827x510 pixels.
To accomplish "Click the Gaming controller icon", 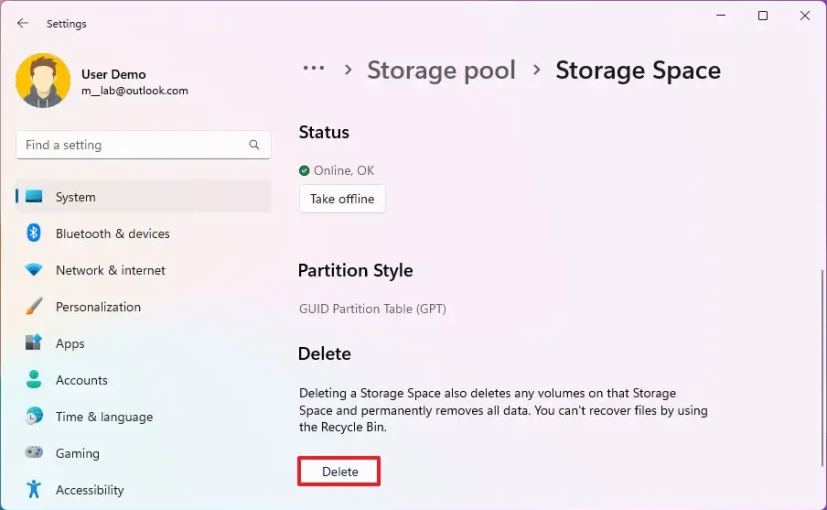I will coord(34,453).
